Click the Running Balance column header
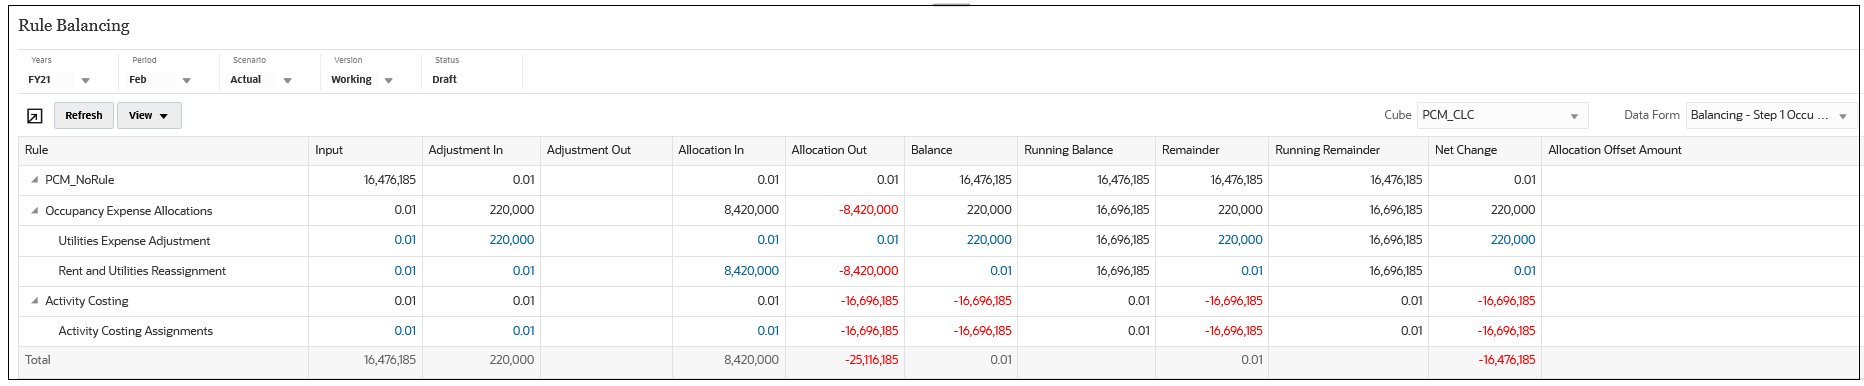This screenshot has height=386, width=1864. pos(1087,150)
